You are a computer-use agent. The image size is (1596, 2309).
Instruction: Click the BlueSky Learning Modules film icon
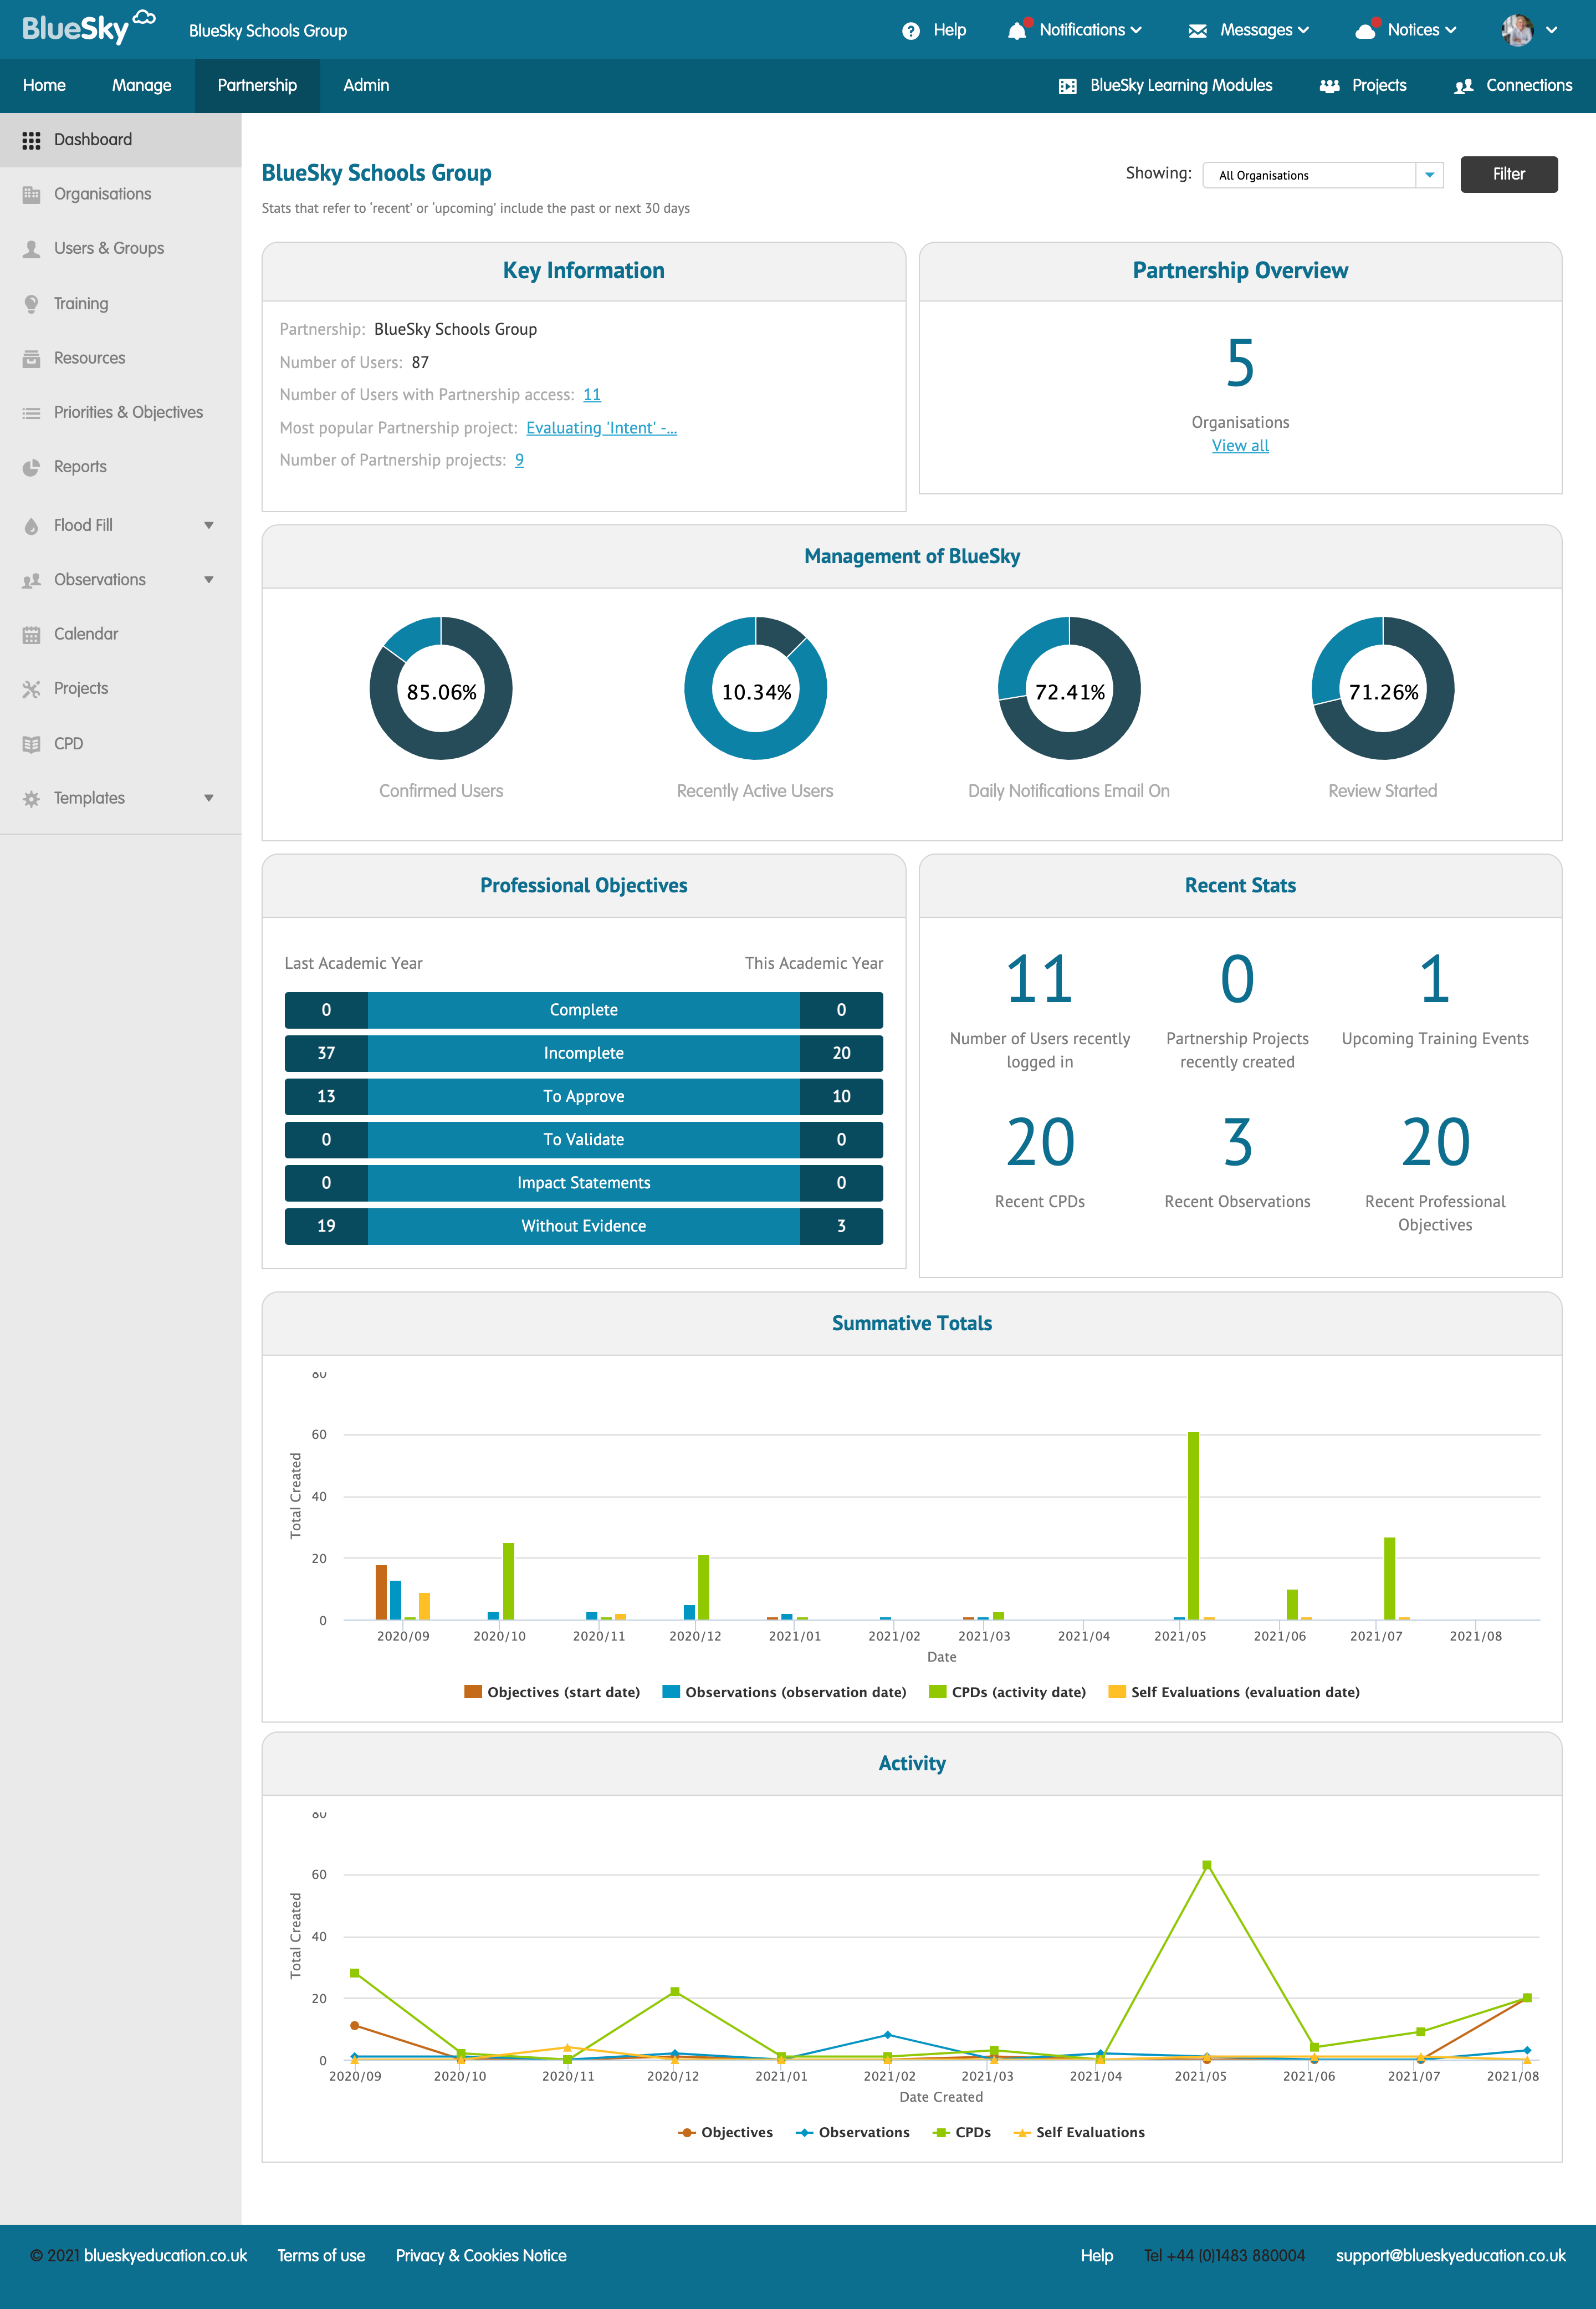(1067, 86)
